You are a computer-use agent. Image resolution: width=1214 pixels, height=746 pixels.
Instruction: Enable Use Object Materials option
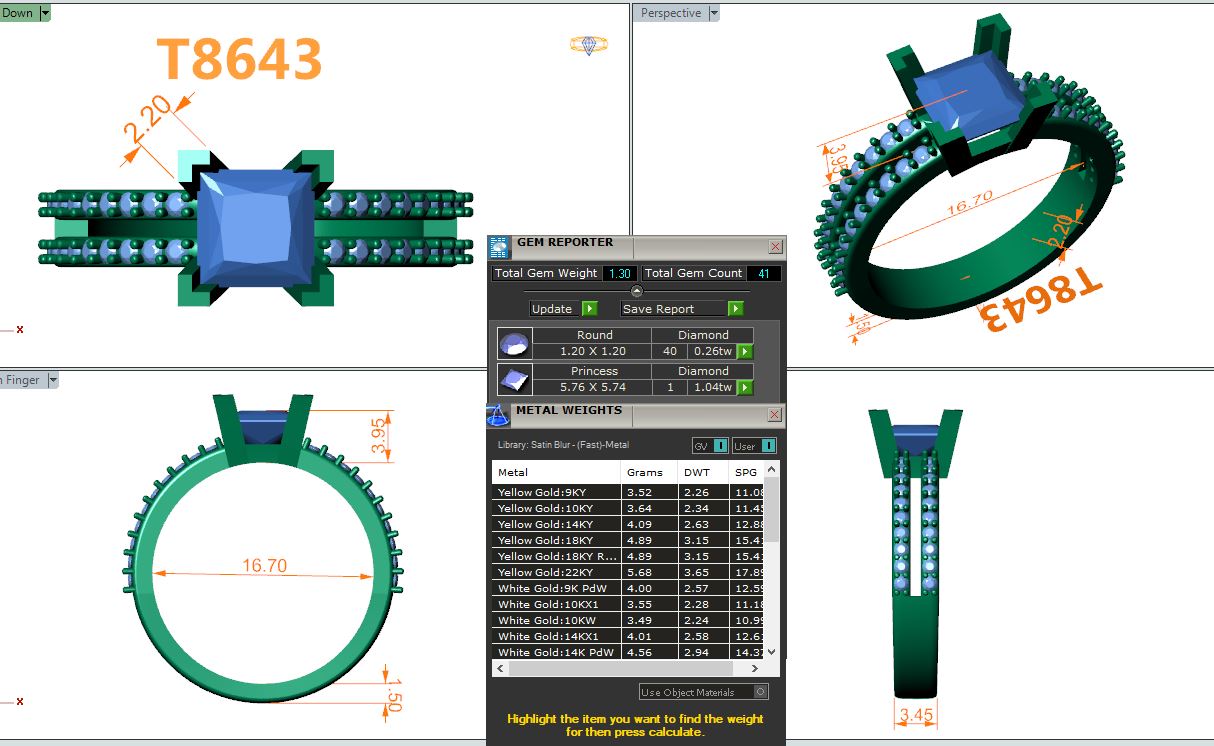(761, 692)
